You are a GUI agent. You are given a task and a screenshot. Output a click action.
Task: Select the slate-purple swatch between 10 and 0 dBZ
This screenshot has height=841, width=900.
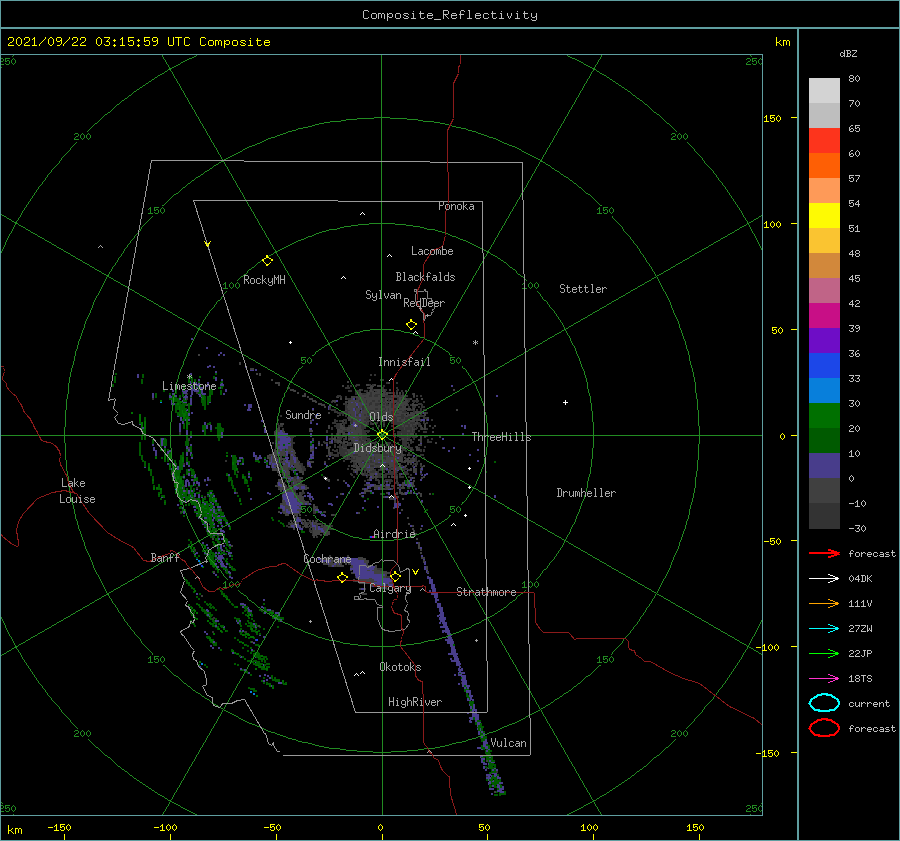pyautogui.click(x=824, y=465)
